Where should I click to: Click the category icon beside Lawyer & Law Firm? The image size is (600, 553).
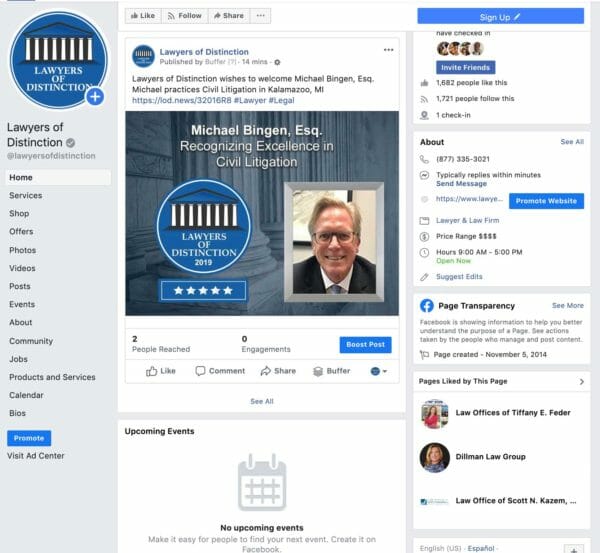coord(424,220)
